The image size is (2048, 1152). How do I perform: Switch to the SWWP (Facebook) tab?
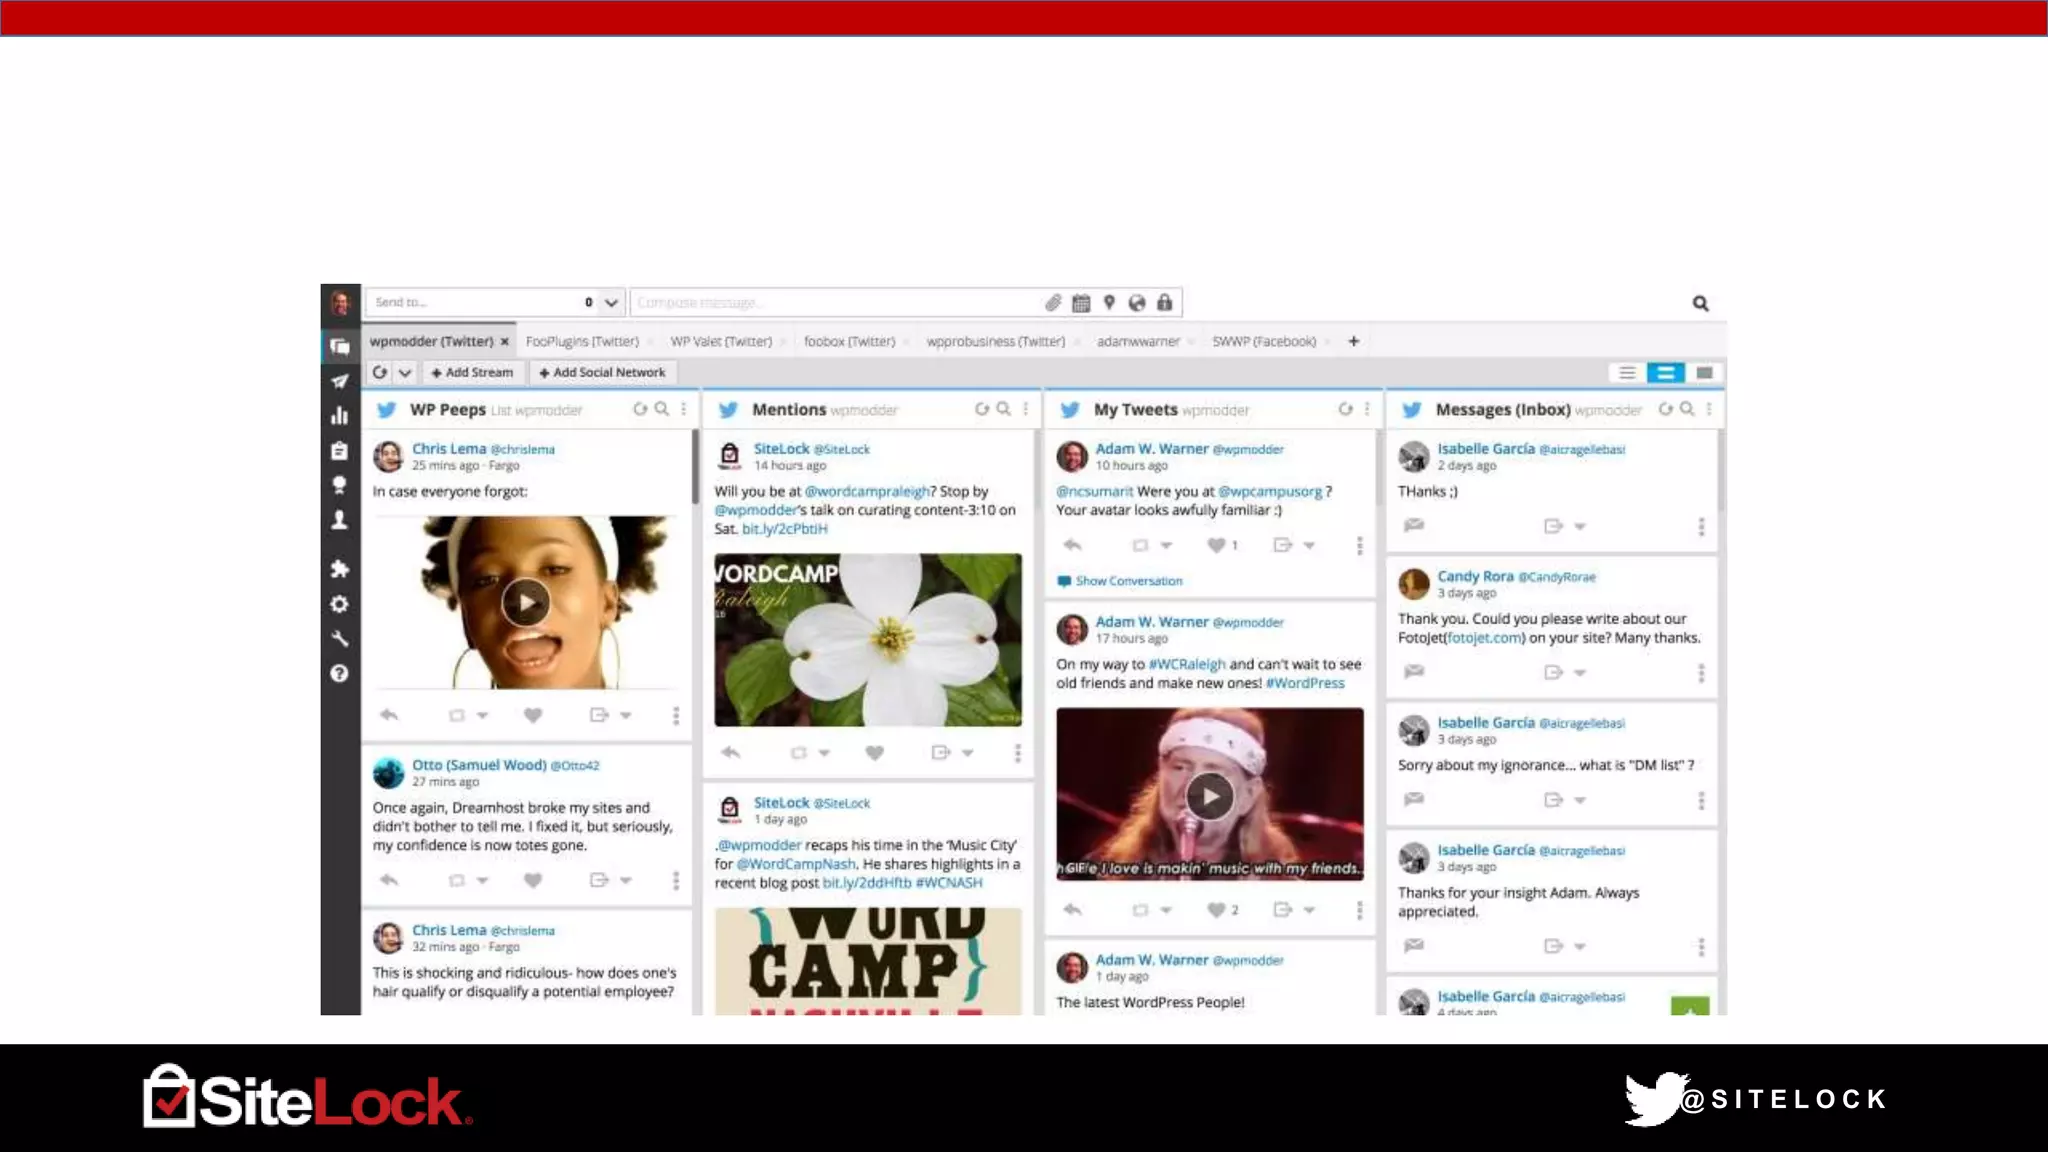[1264, 341]
